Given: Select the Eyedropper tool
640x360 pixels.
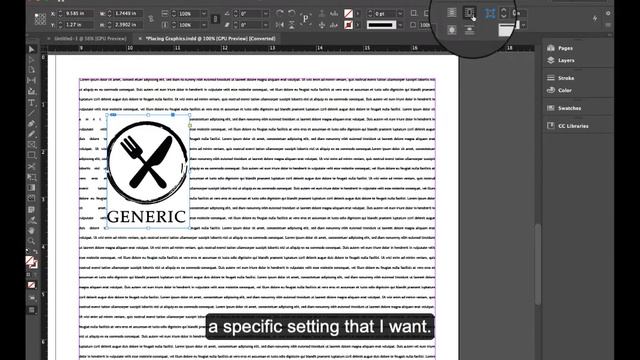Looking at the screenshot, I should click(31, 220).
